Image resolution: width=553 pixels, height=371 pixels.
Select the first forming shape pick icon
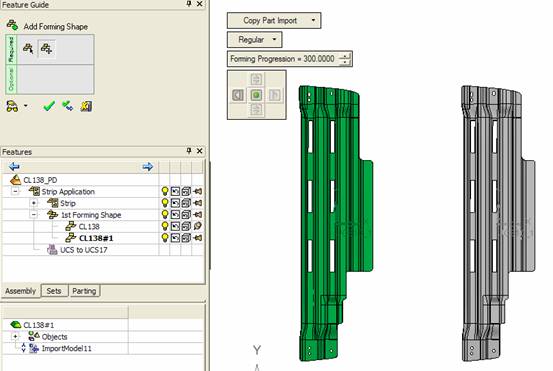click(x=28, y=48)
